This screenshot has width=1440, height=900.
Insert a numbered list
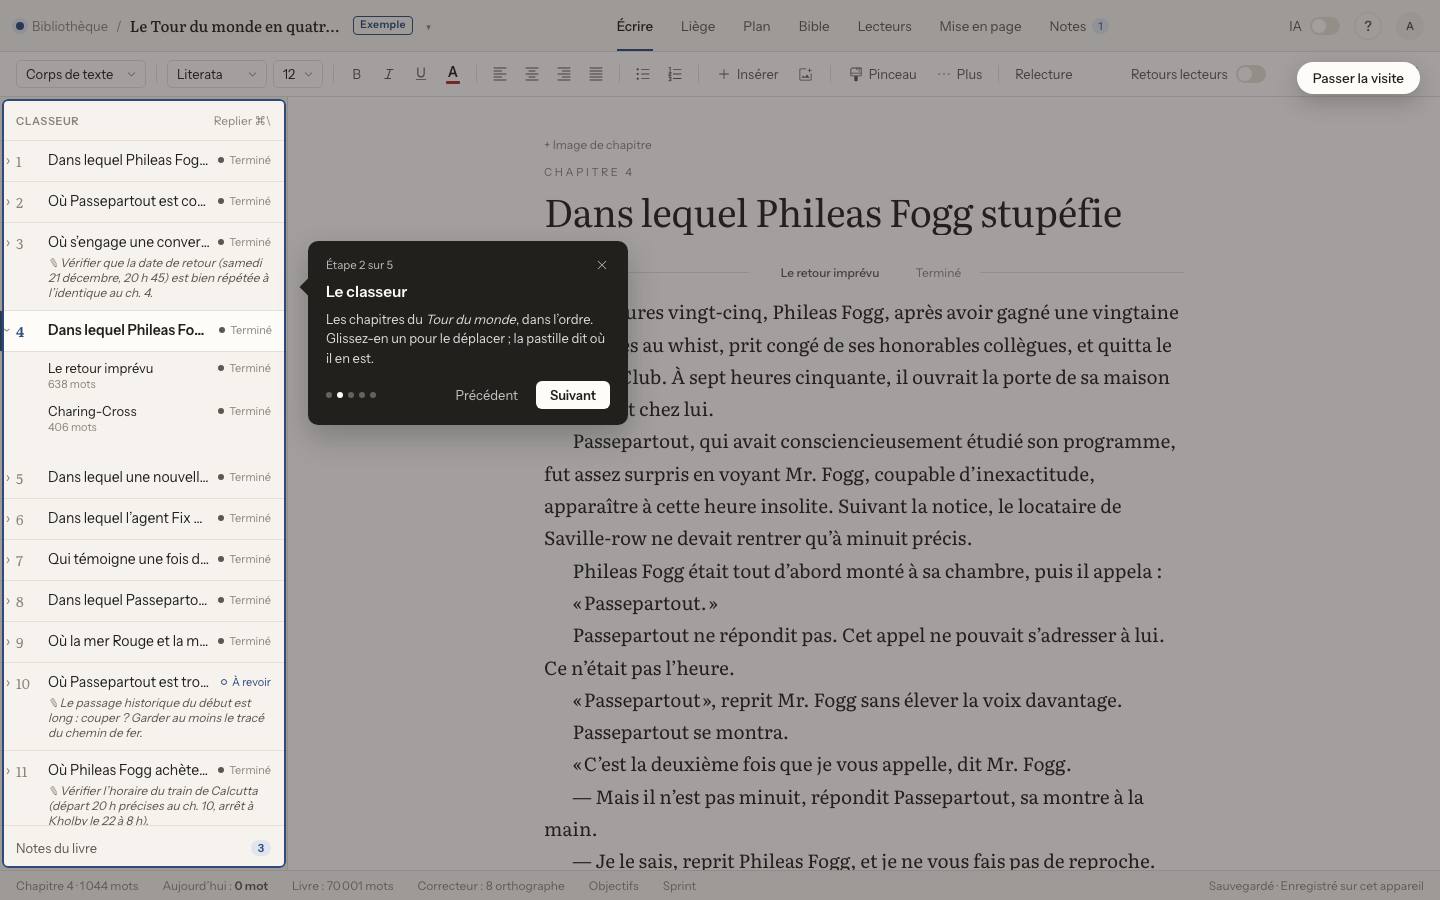point(675,74)
